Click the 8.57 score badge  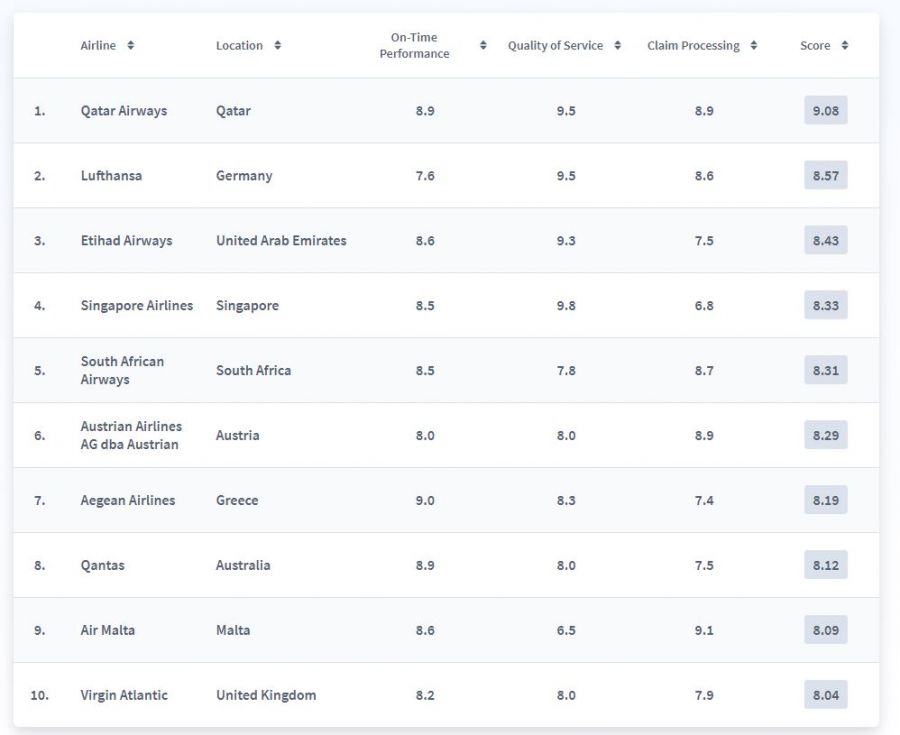(825, 175)
